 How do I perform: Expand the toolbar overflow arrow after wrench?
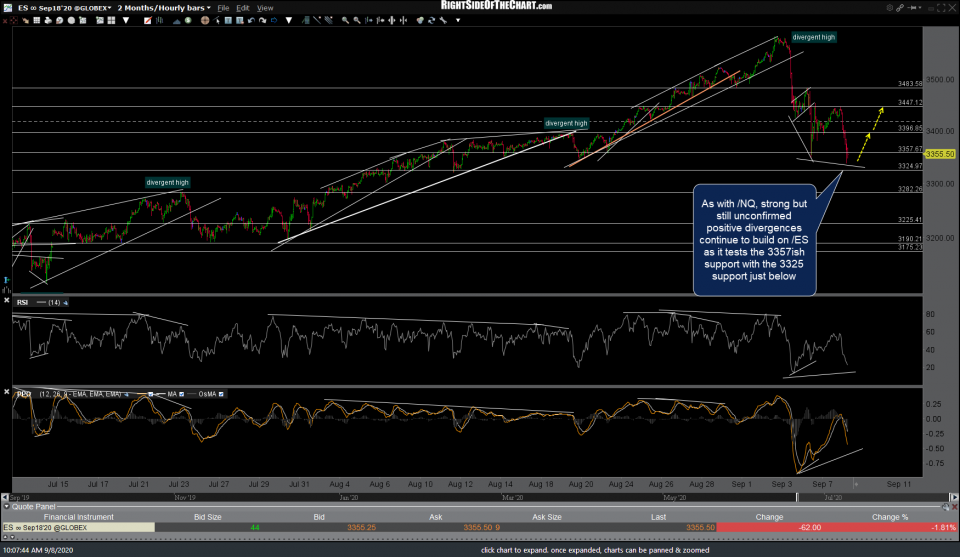[458, 20]
